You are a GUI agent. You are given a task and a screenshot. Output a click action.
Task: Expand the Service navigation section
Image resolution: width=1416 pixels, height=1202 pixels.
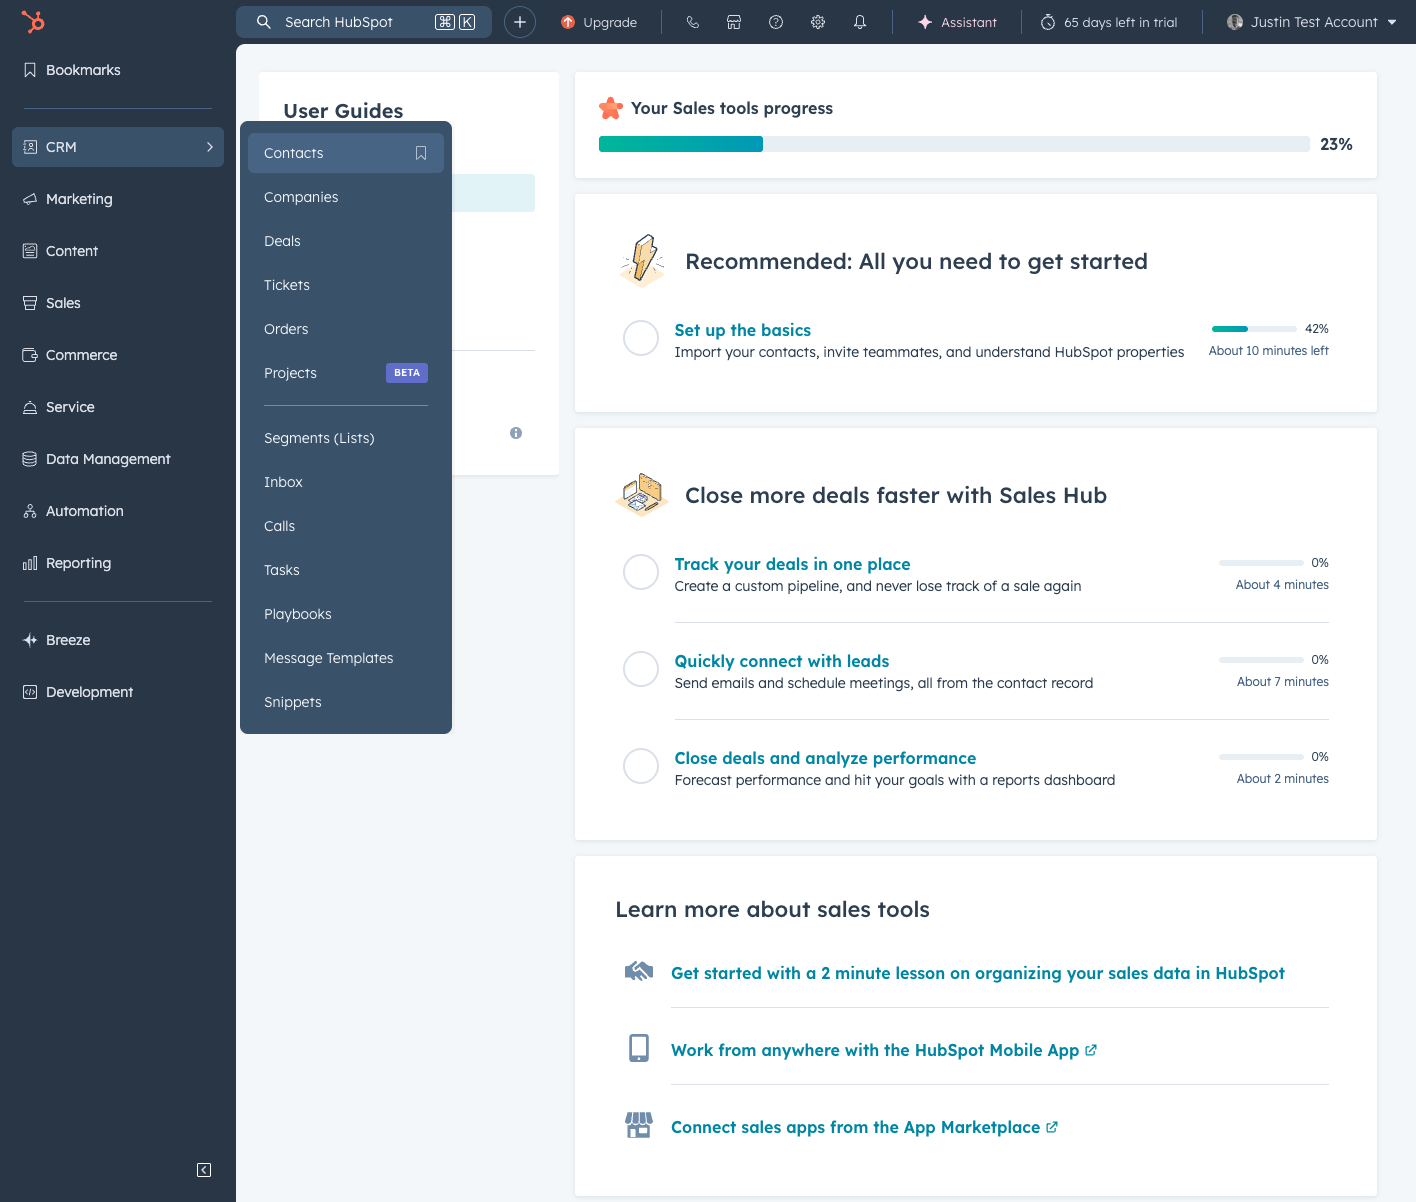click(x=118, y=407)
